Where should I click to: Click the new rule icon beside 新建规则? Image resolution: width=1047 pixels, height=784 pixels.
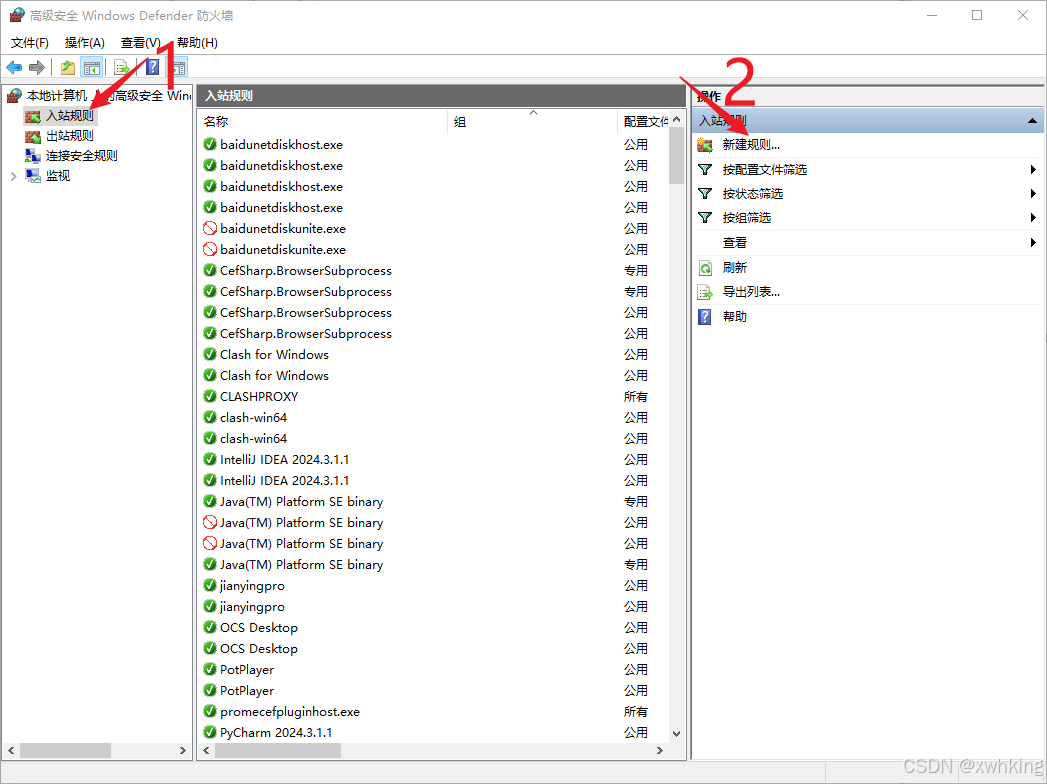705,145
